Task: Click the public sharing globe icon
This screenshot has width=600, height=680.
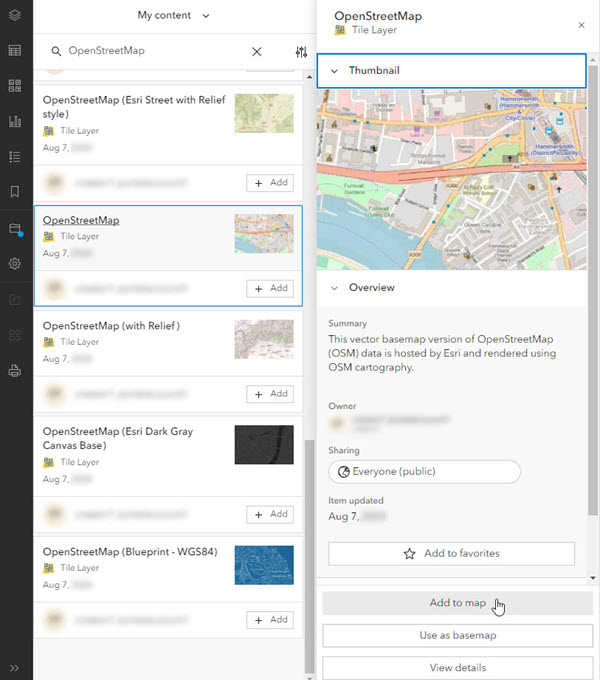Action: [x=344, y=472]
